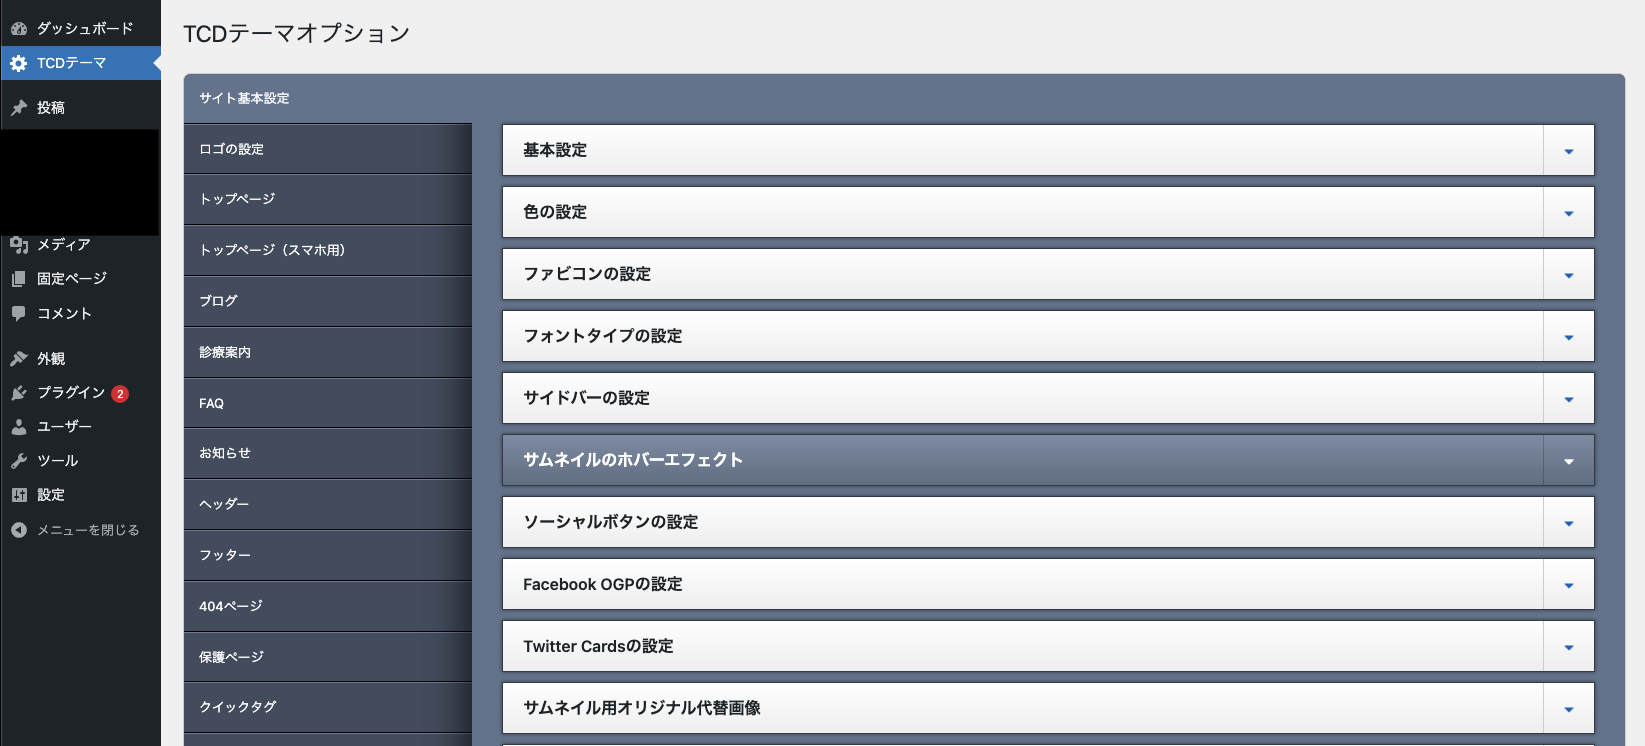This screenshot has height=746, width=1645.
Task: Expand the サムネイルのホバーエフェクト section header
Action: pyautogui.click(x=1048, y=461)
